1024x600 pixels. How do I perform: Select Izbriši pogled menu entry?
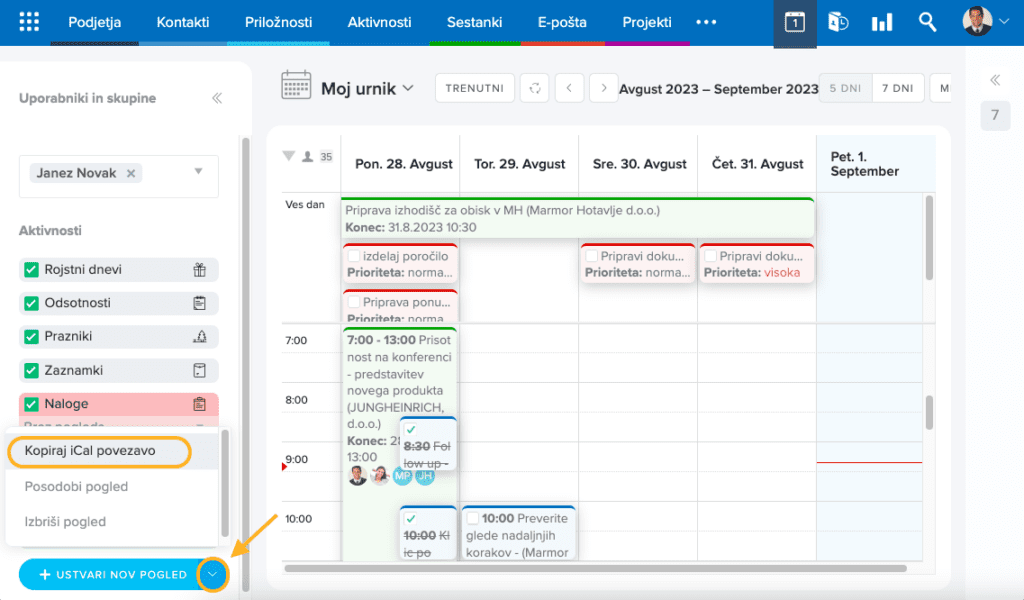pos(111,522)
